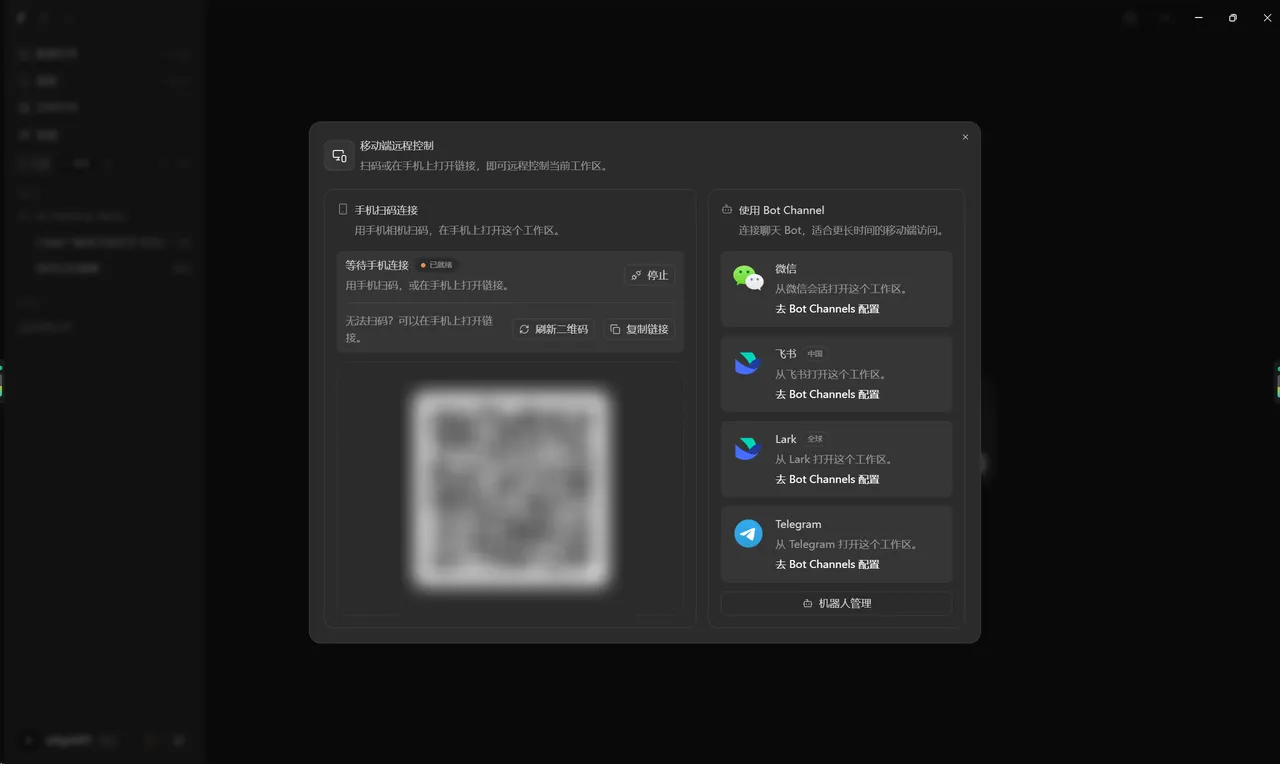Close the application window
This screenshot has width=1280, height=764.
tap(1267, 17)
